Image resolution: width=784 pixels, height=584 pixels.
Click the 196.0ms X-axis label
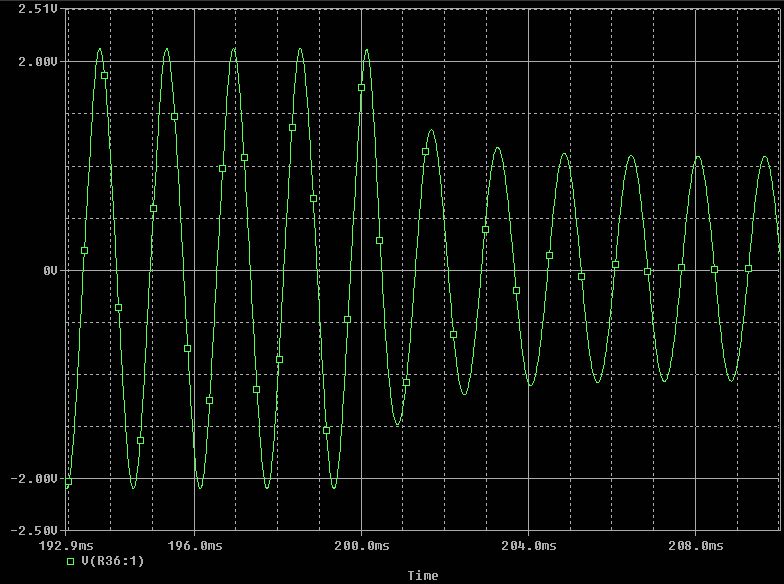click(x=194, y=546)
